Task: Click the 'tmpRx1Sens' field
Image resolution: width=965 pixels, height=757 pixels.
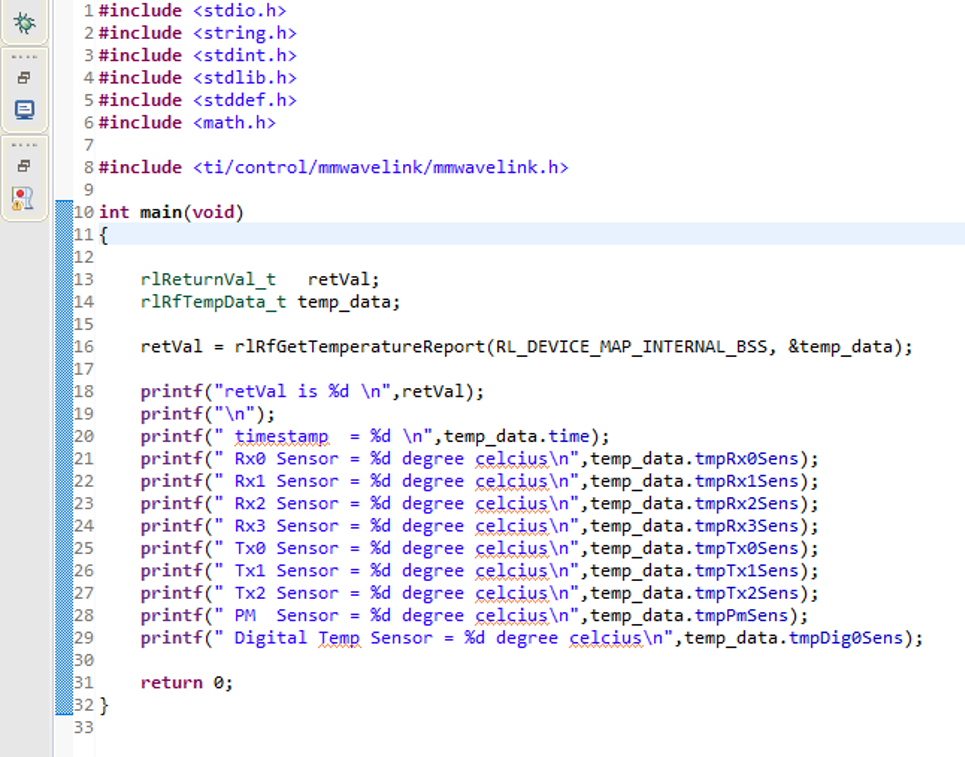Action: [x=747, y=481]
